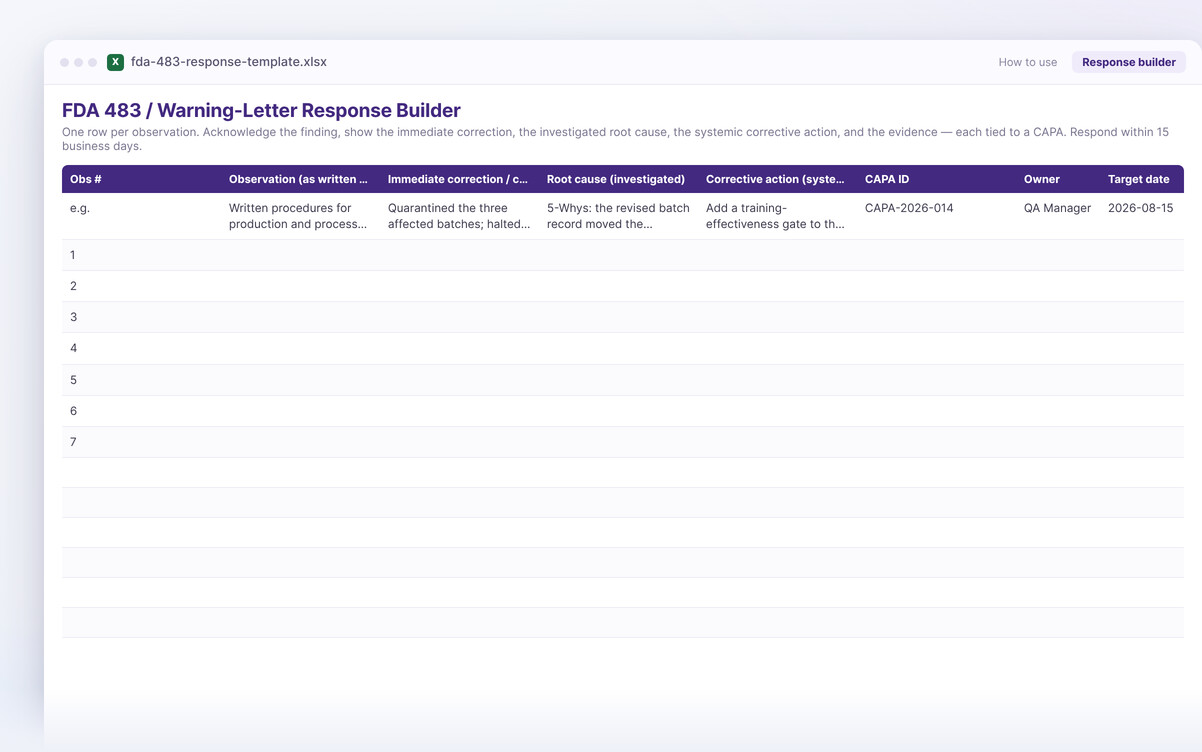The width and height of the screenshot is (1202, 752).
Task: Select the cell 'Add a training-effectiveness gate'
Action: coord(777,216)
